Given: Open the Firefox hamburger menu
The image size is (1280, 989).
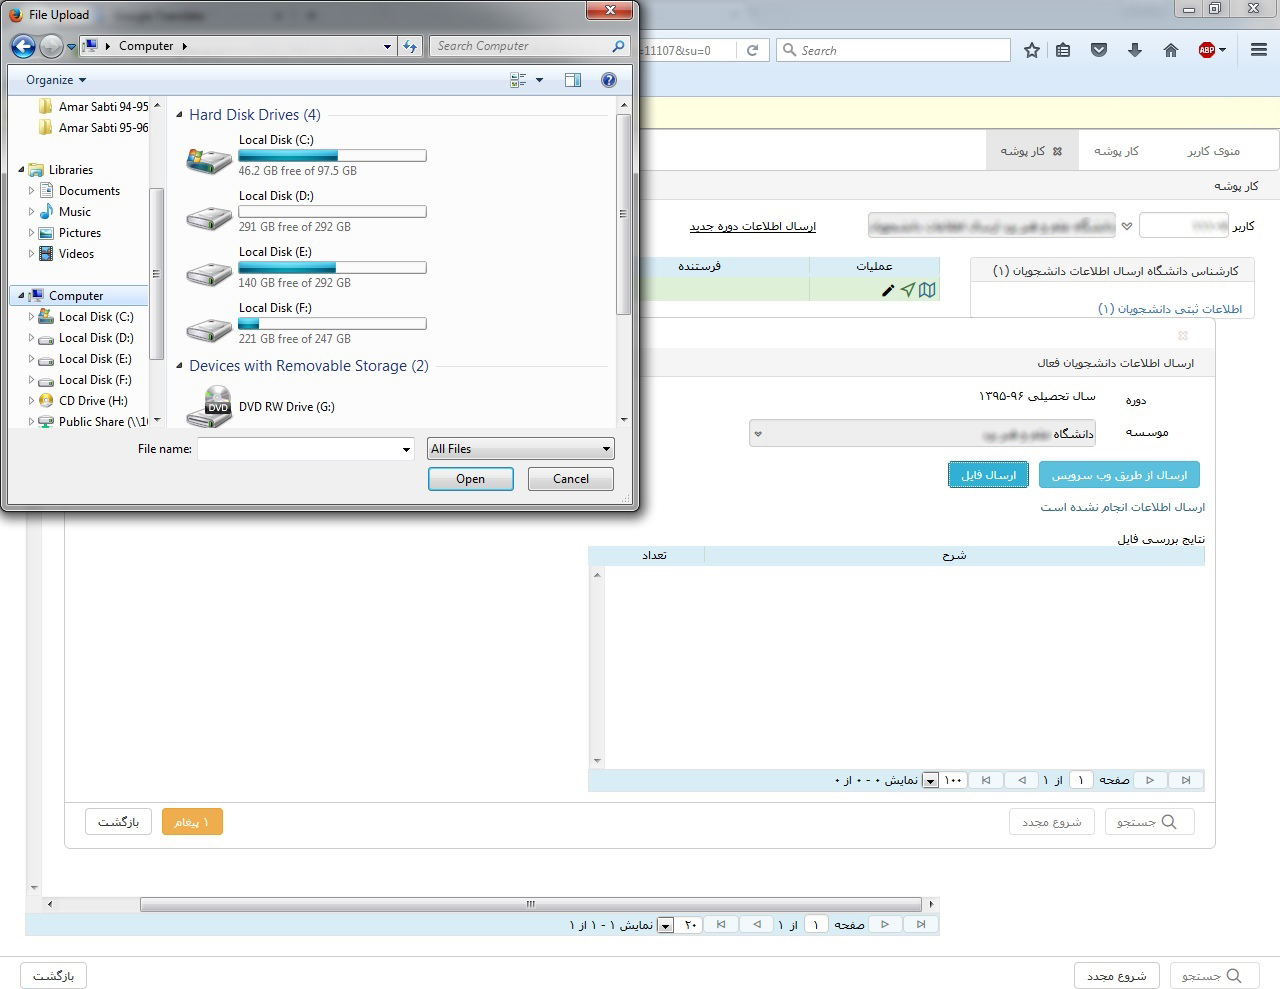Looking at the screenshot, I should [1259, 50].
